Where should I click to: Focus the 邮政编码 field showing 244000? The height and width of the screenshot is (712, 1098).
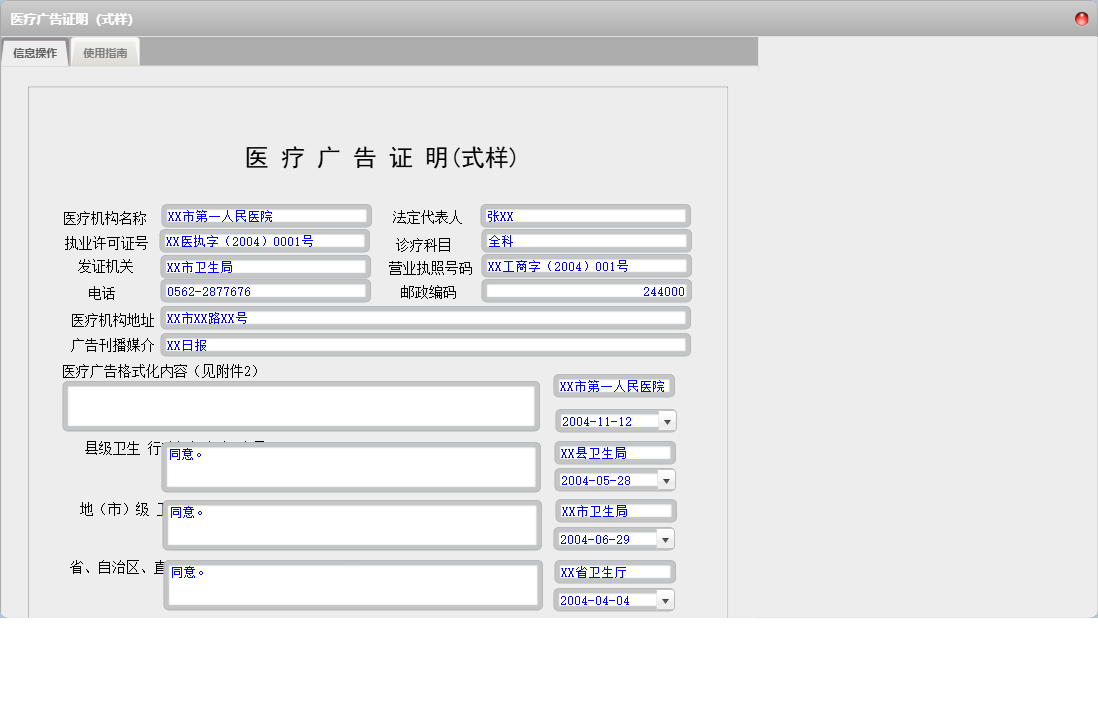(586, 291)
